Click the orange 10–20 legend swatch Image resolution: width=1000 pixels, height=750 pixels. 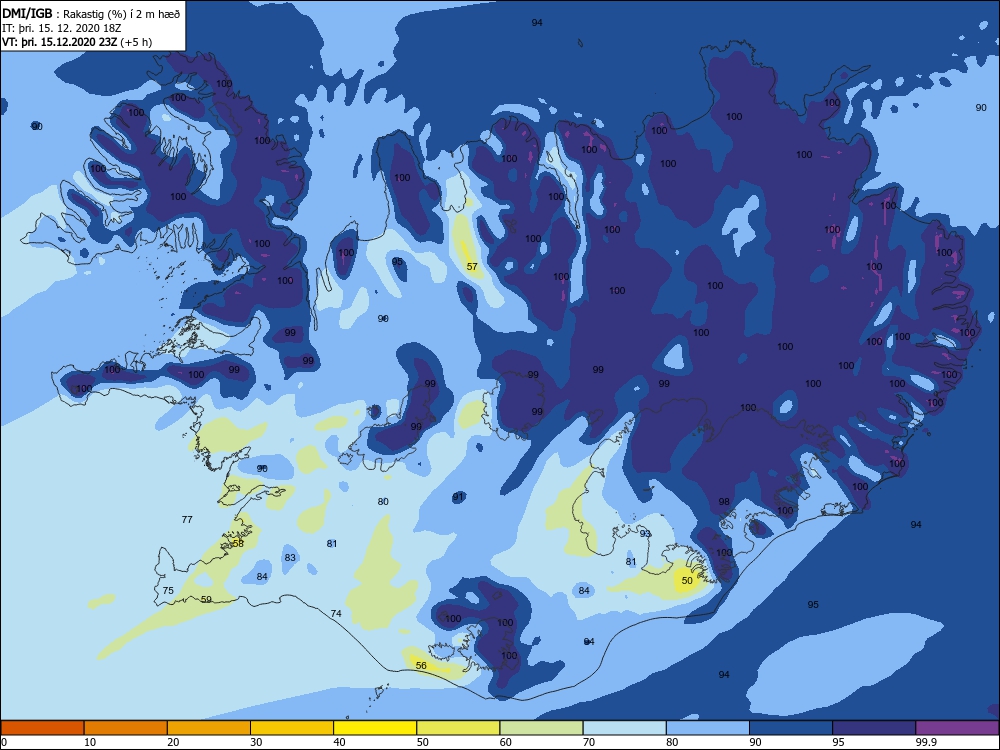point(126,728)
